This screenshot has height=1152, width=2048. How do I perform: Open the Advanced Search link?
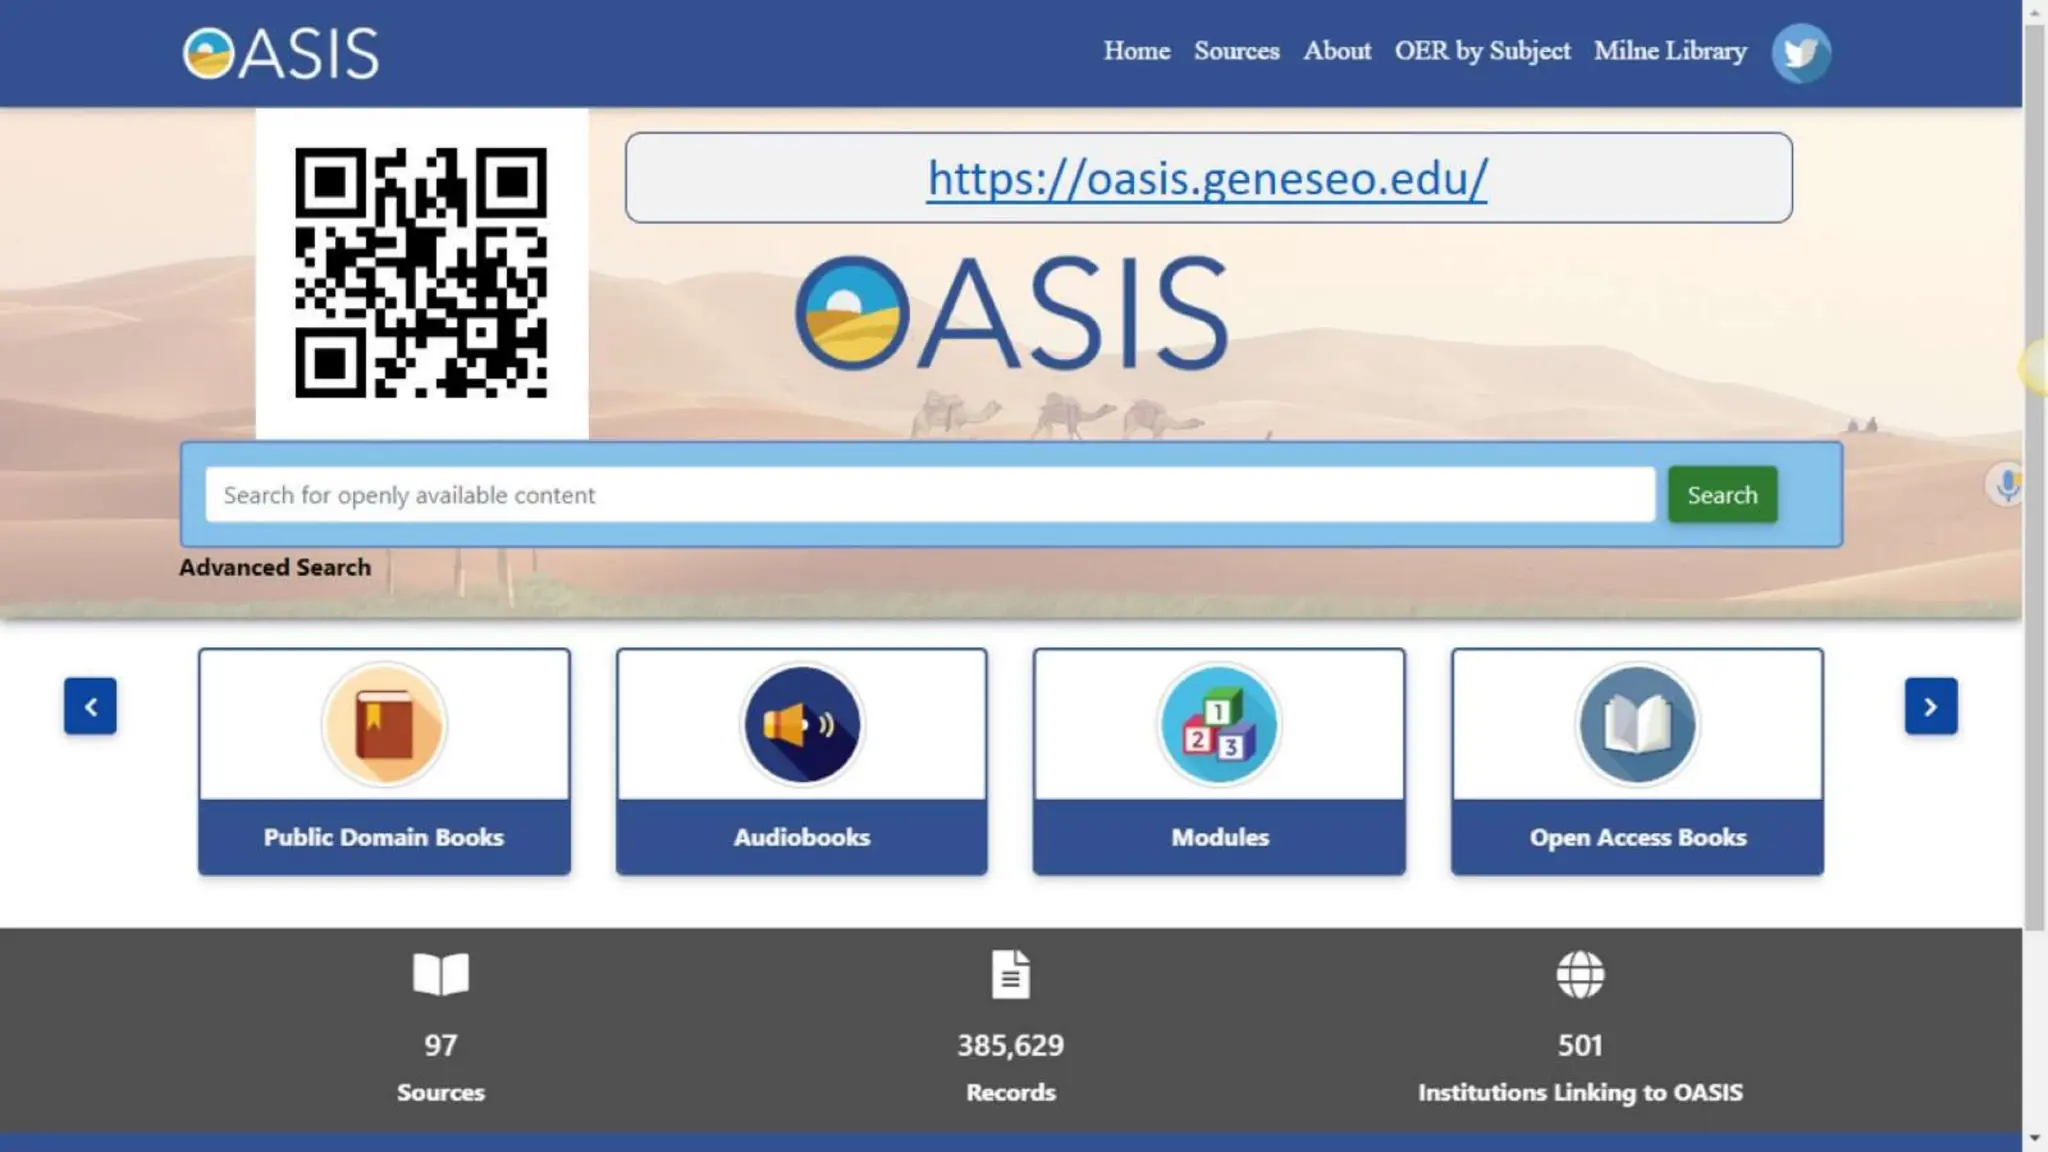point(275,567)
